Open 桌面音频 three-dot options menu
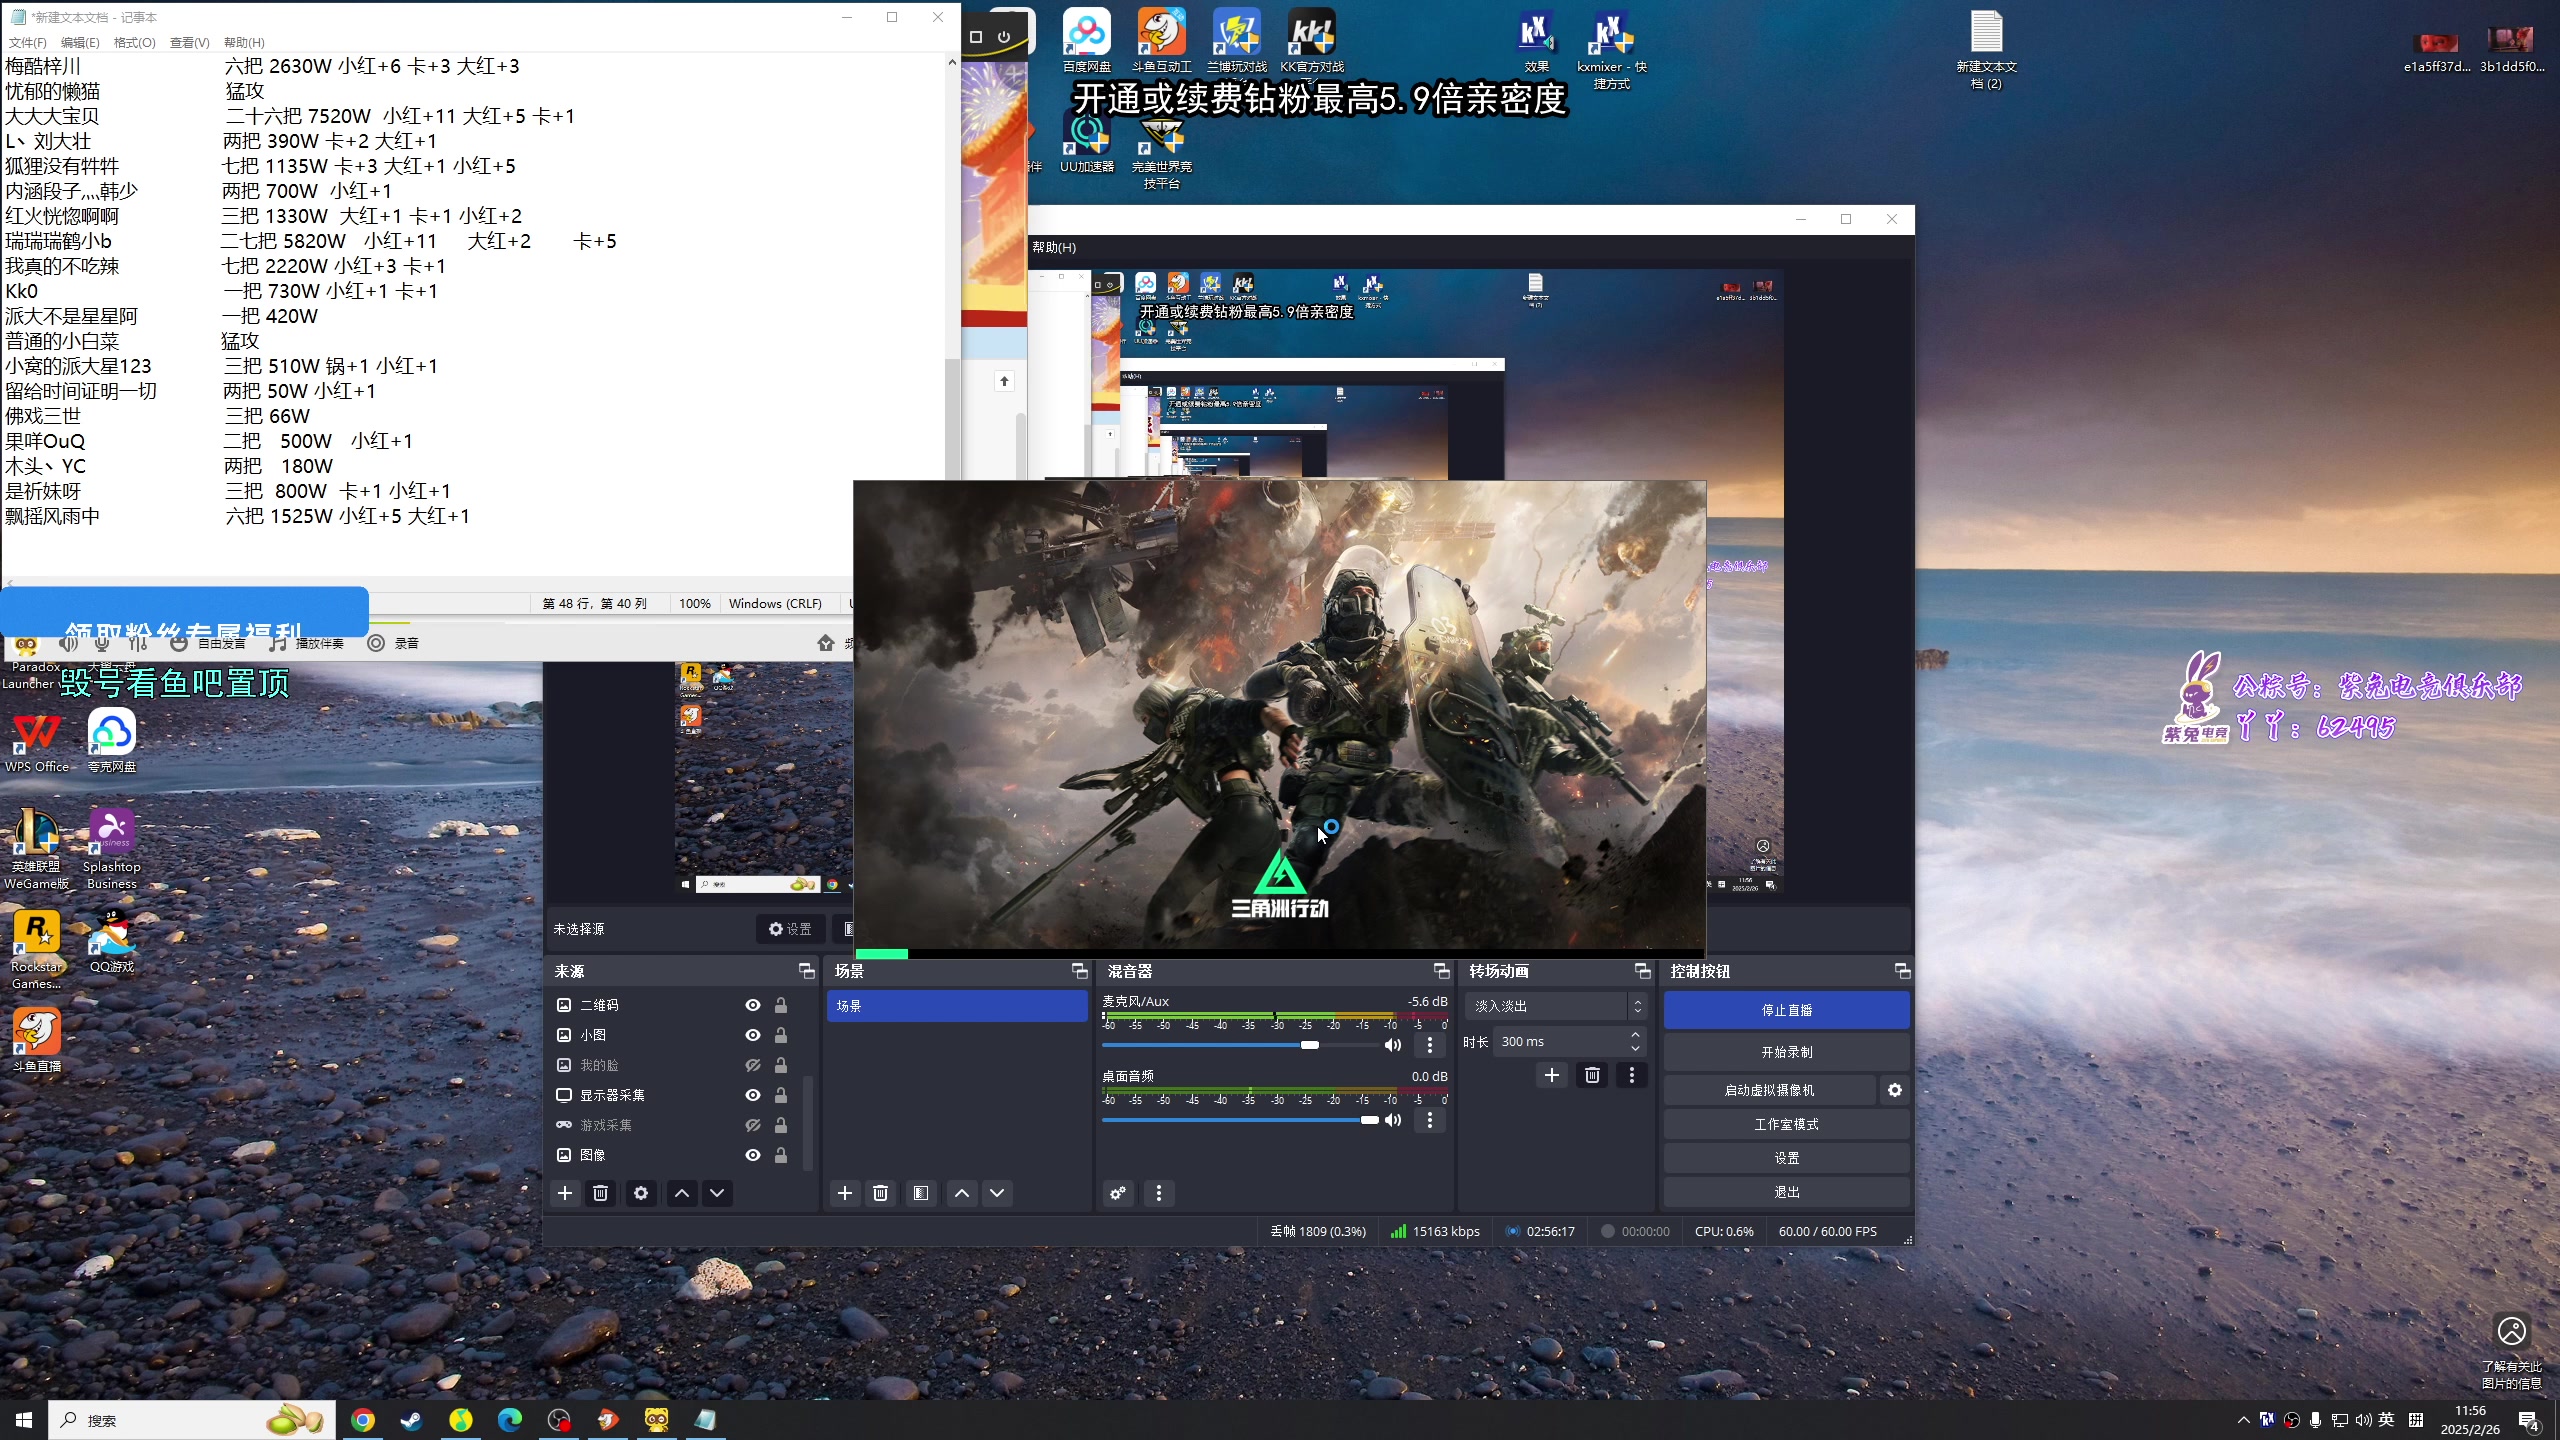Viewport: 2560px width, 1440px height. point(1430,1120)
